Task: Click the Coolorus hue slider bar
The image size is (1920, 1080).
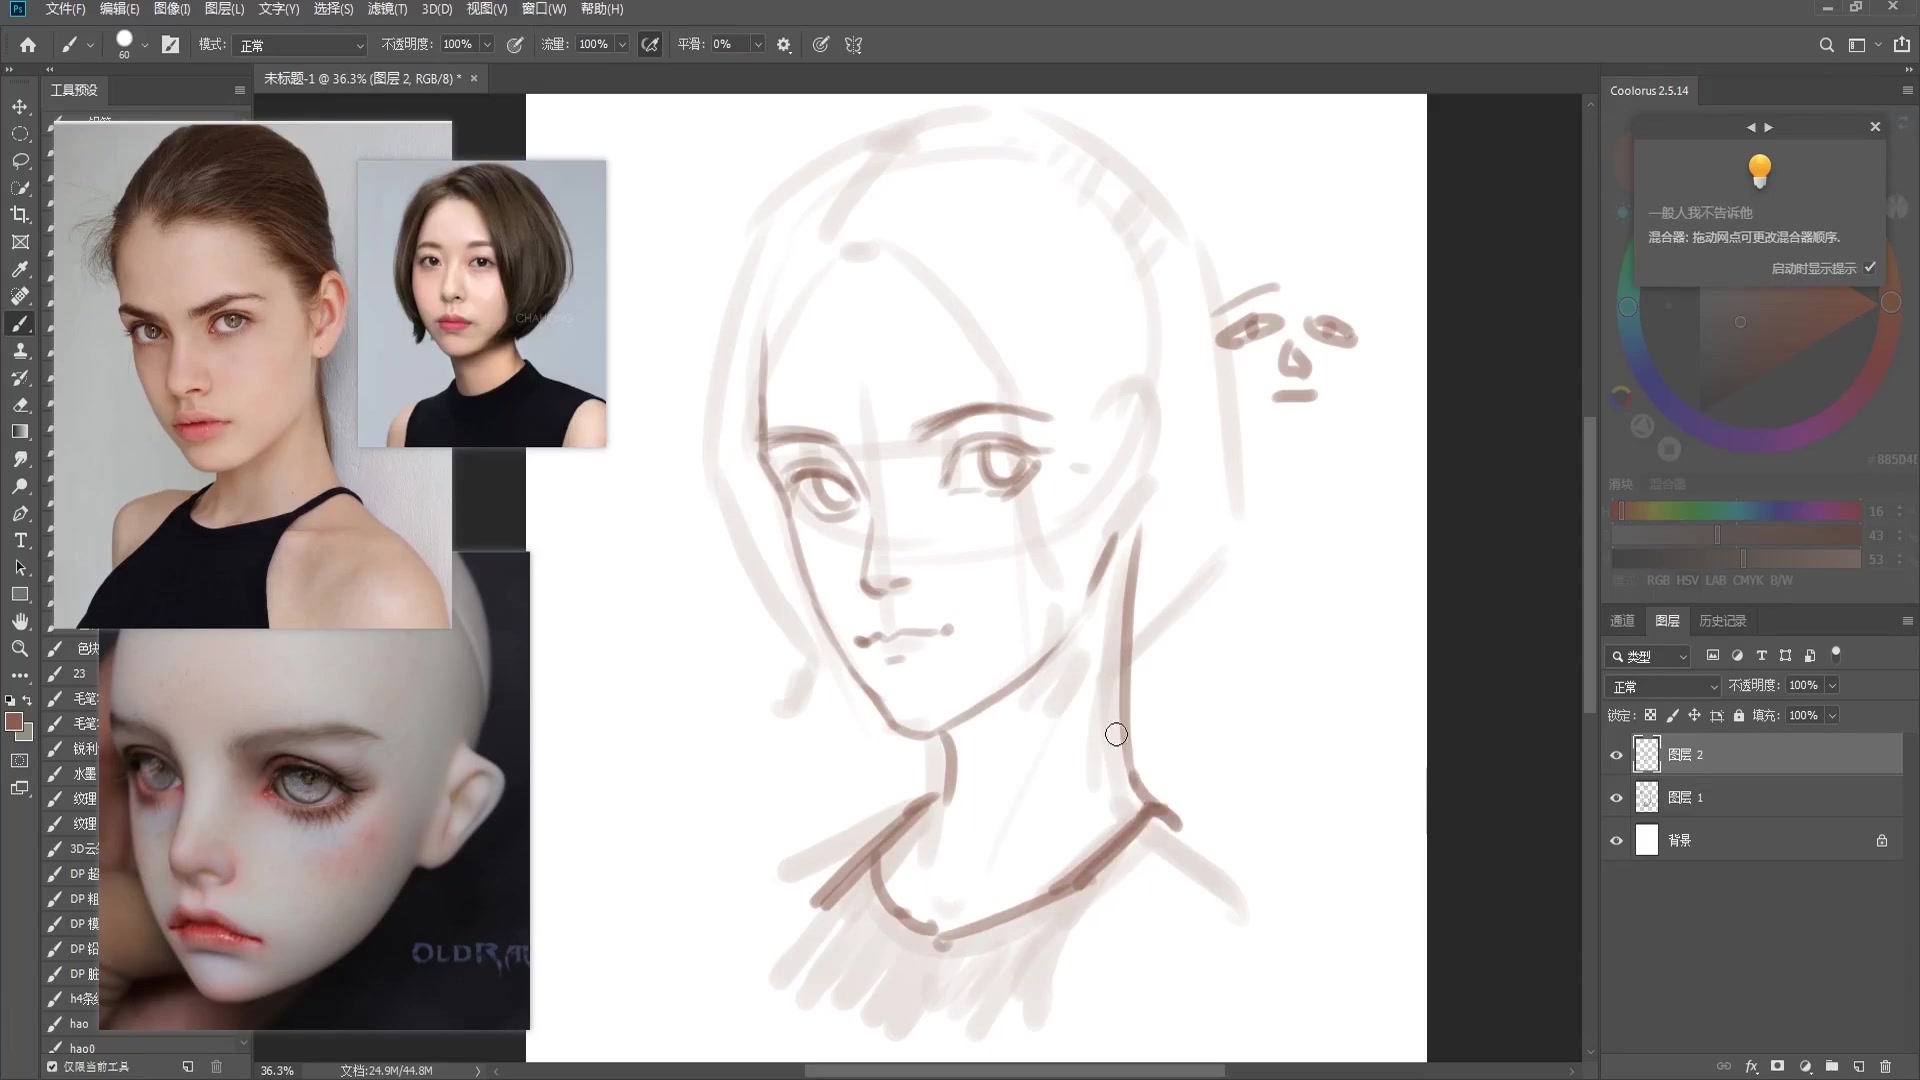Action: click(x=1735, y=511)
